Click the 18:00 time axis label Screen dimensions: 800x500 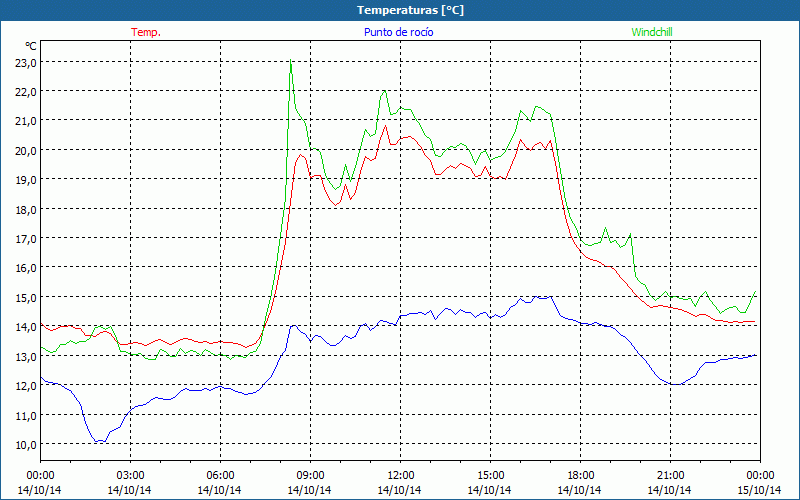(x=580, y=475)
